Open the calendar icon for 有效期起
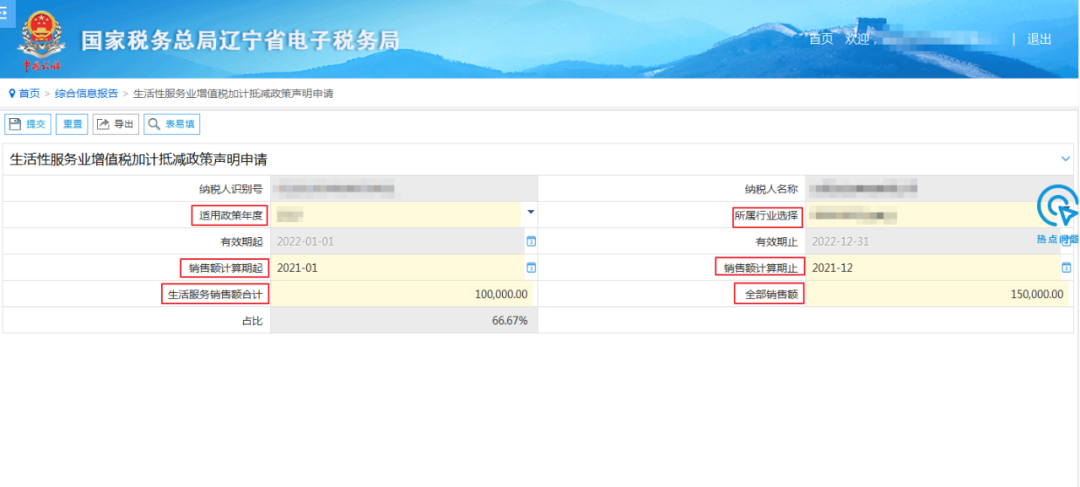 [x=531, y=241]
